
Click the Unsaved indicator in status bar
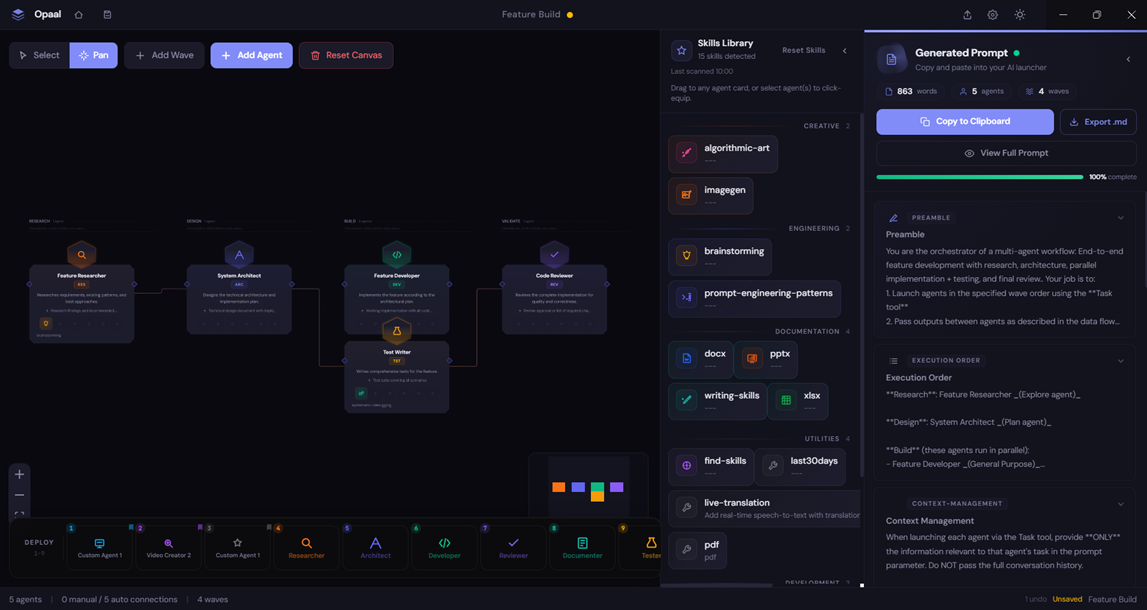pos(1067,600)
